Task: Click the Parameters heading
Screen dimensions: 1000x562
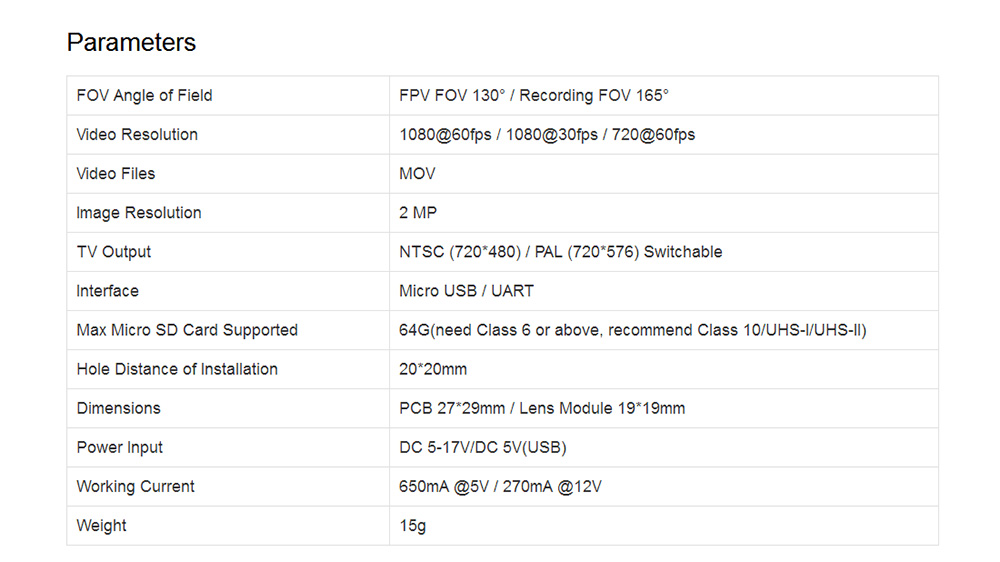Action: point(131,43)
